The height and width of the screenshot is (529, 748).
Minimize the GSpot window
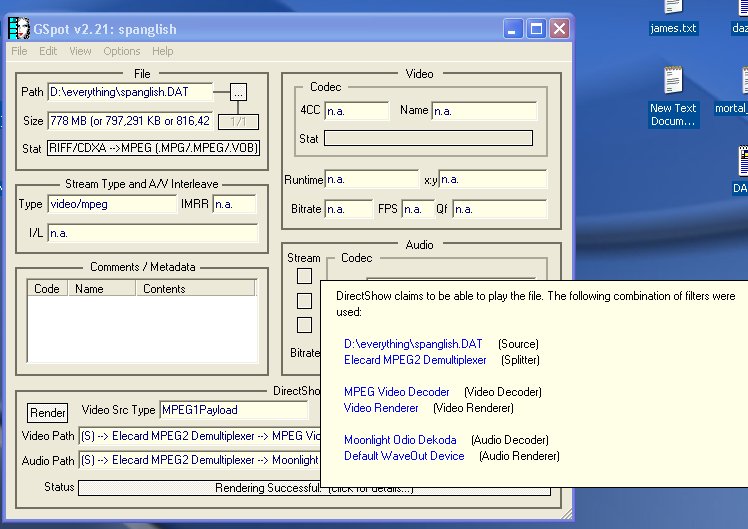click(x=513, y=29)
